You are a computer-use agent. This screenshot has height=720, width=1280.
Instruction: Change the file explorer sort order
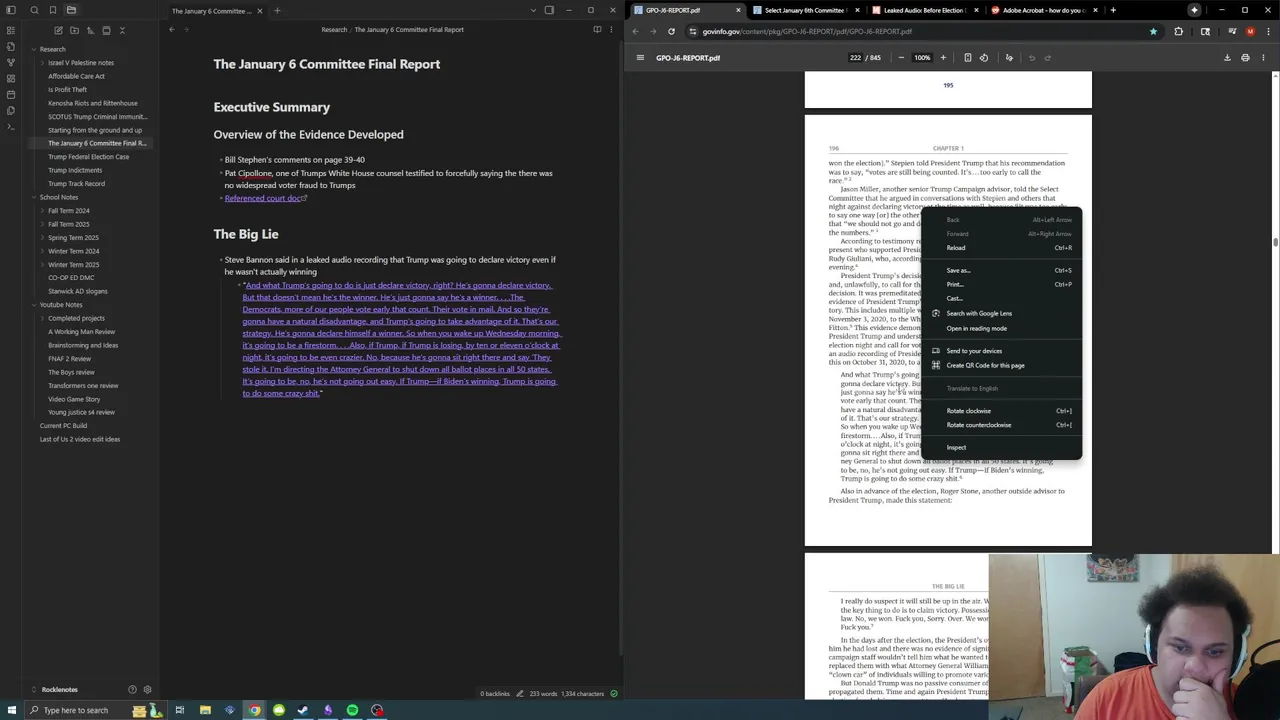coord(90,30)
